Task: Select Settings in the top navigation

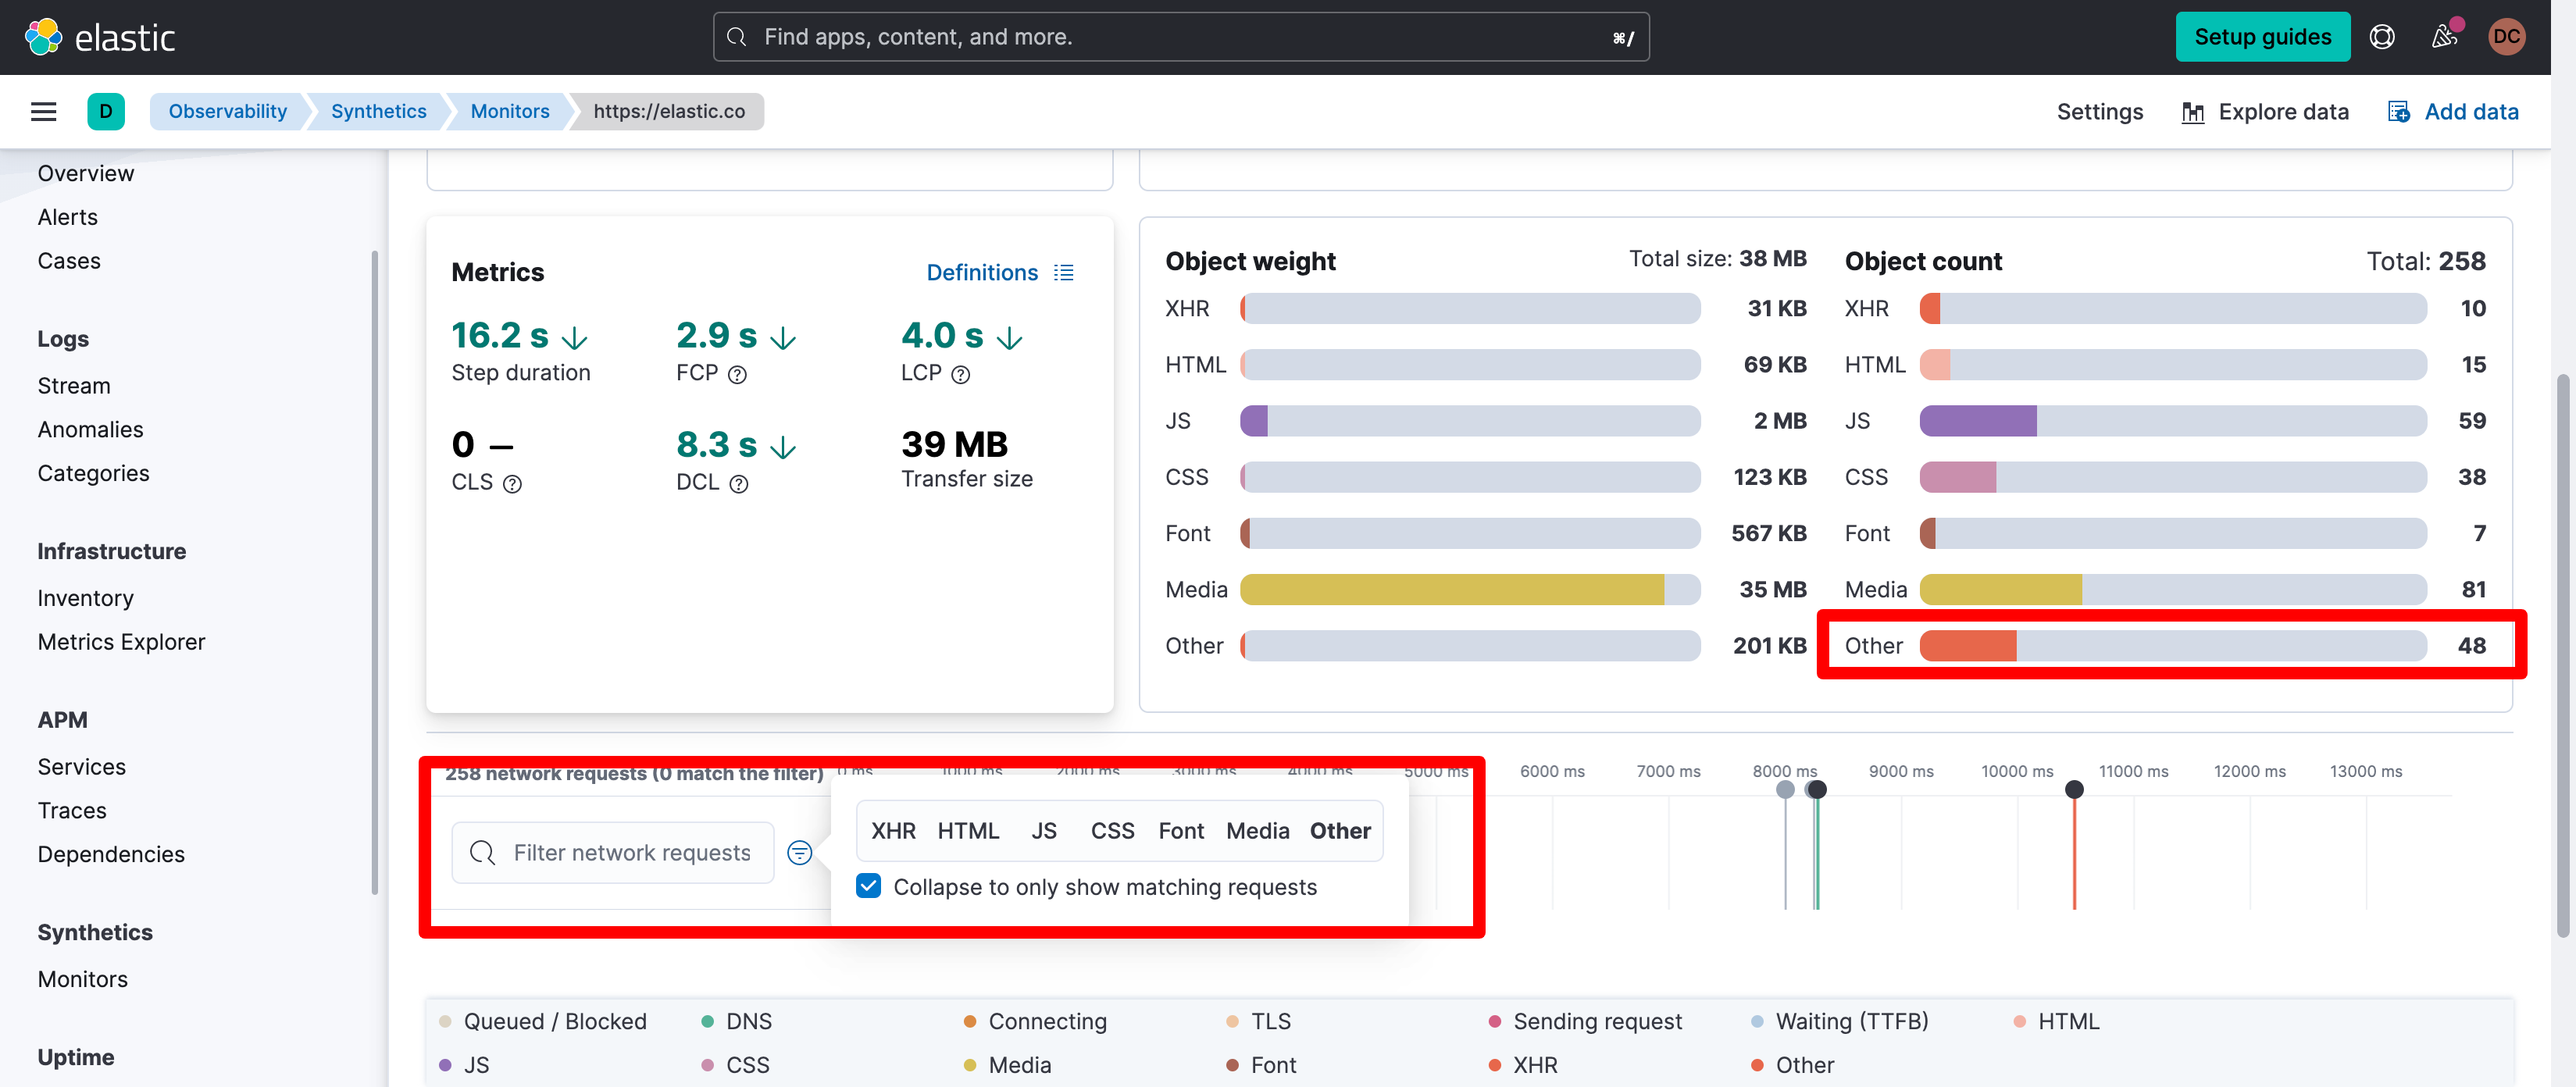Action: (x=2099, y=111)
